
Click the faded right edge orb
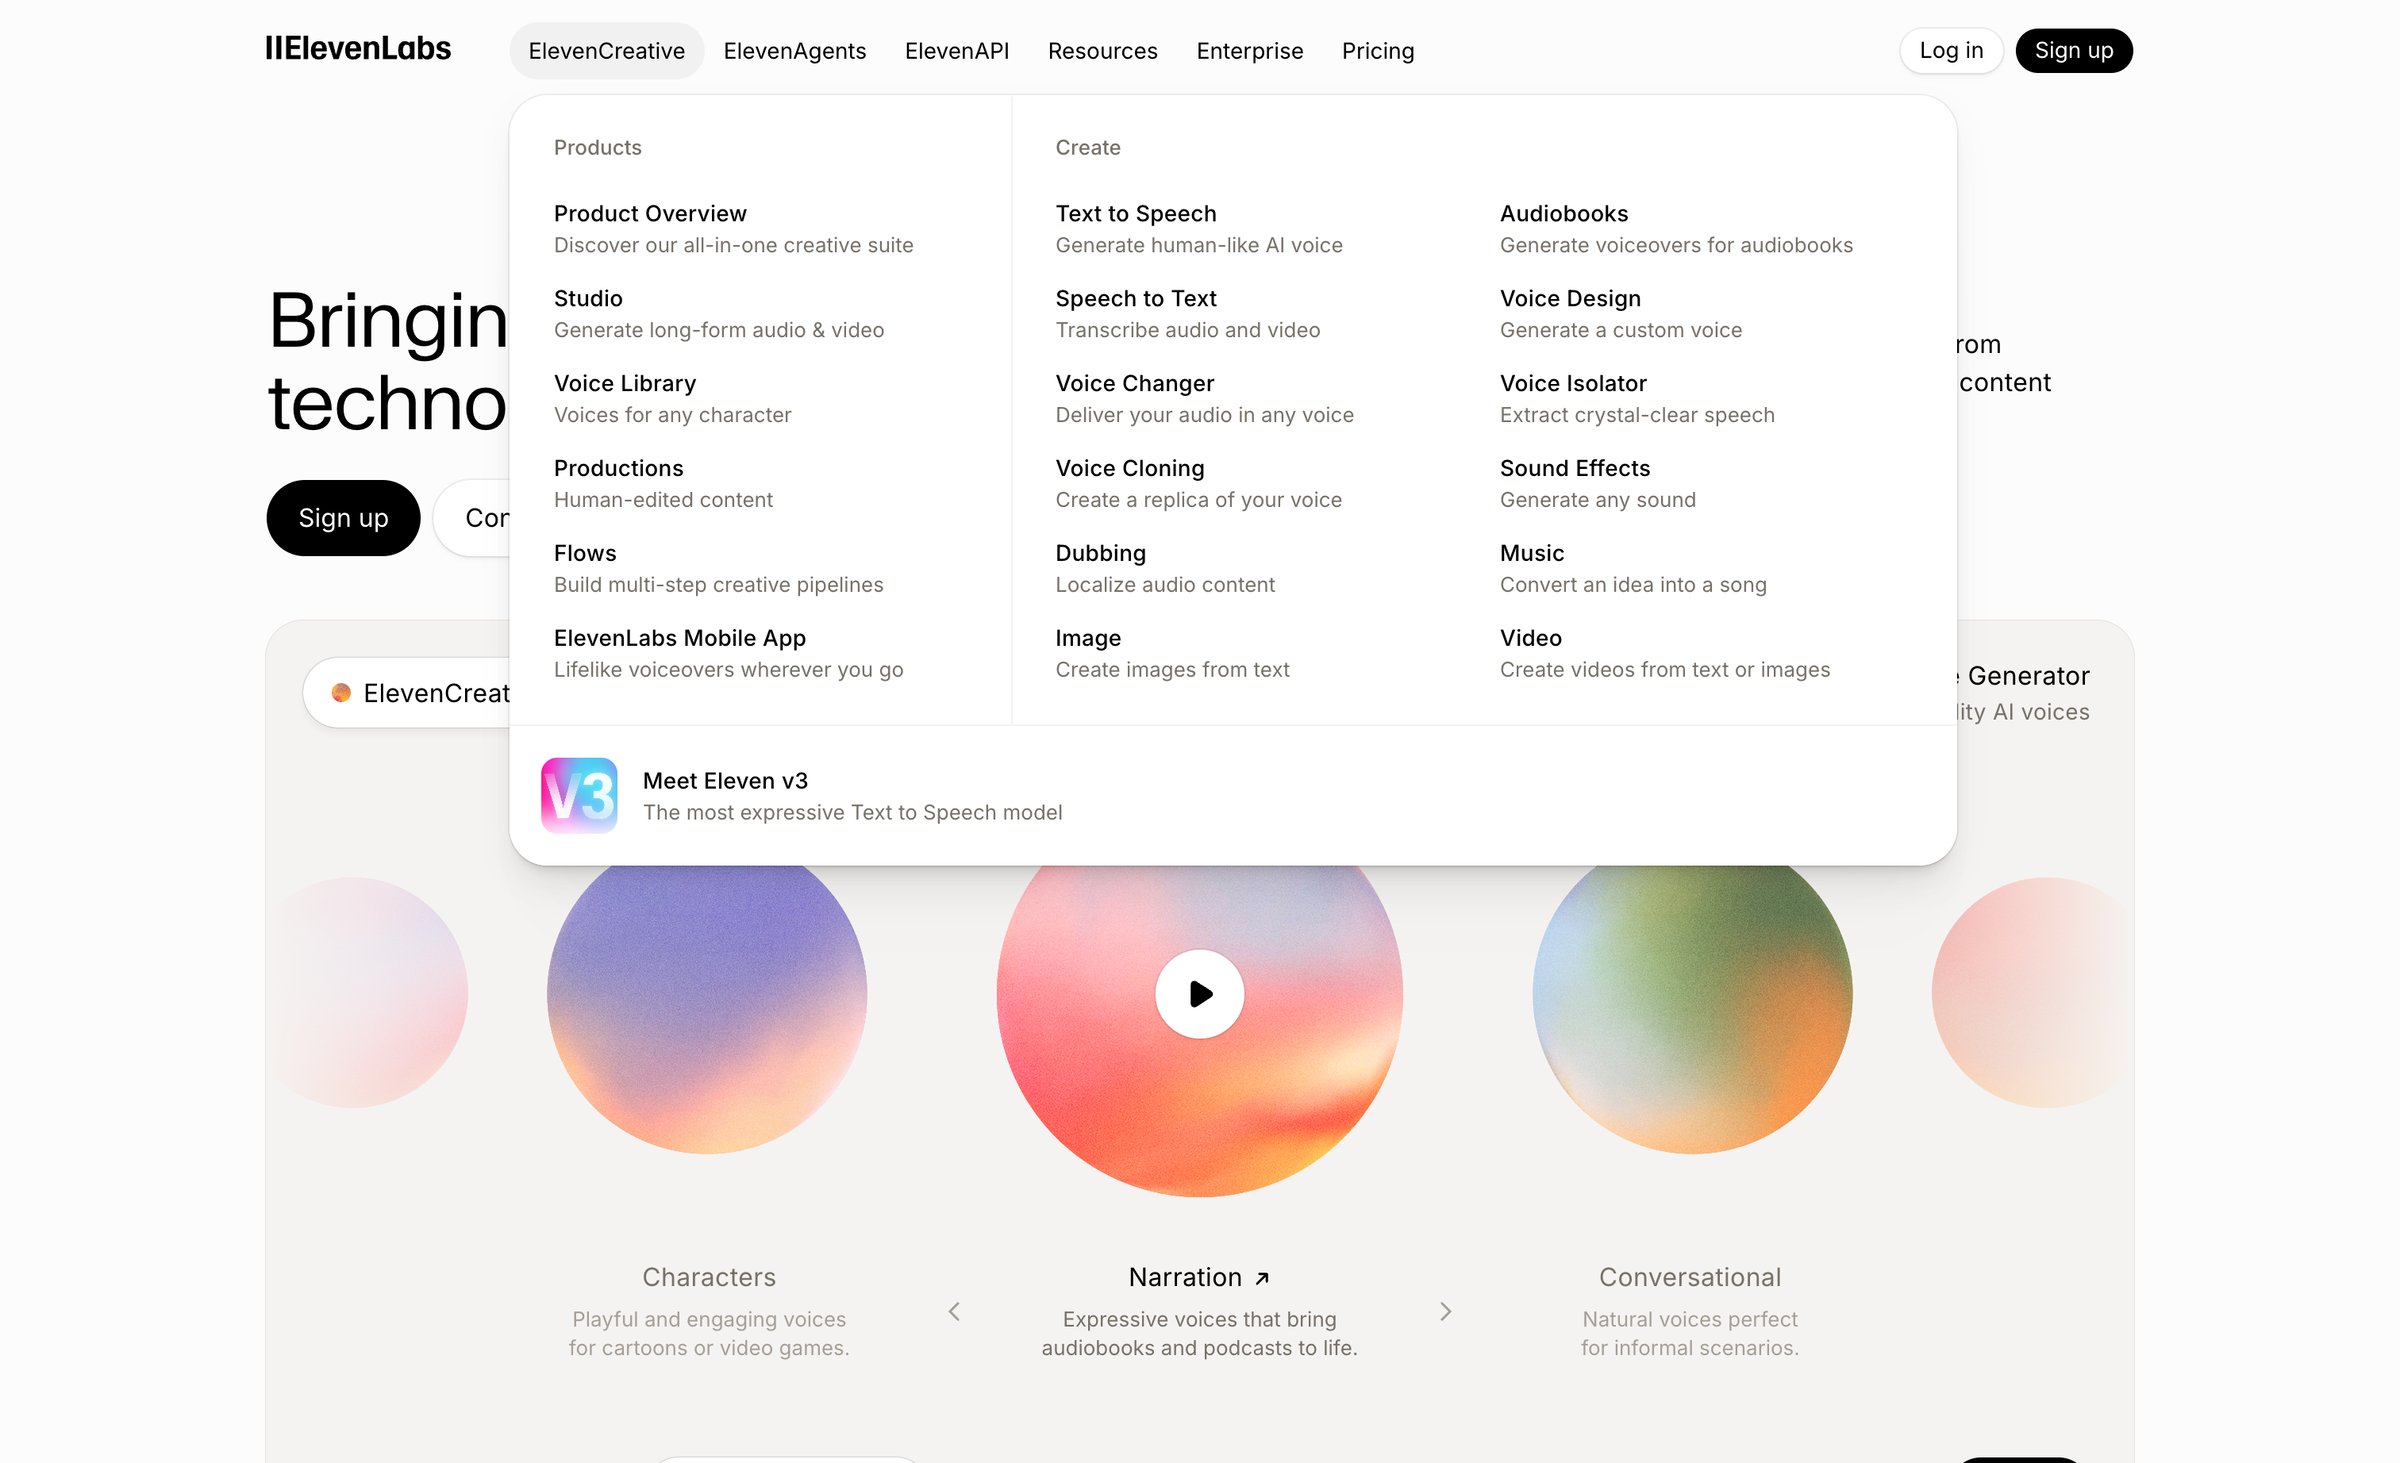[2032, 992]
